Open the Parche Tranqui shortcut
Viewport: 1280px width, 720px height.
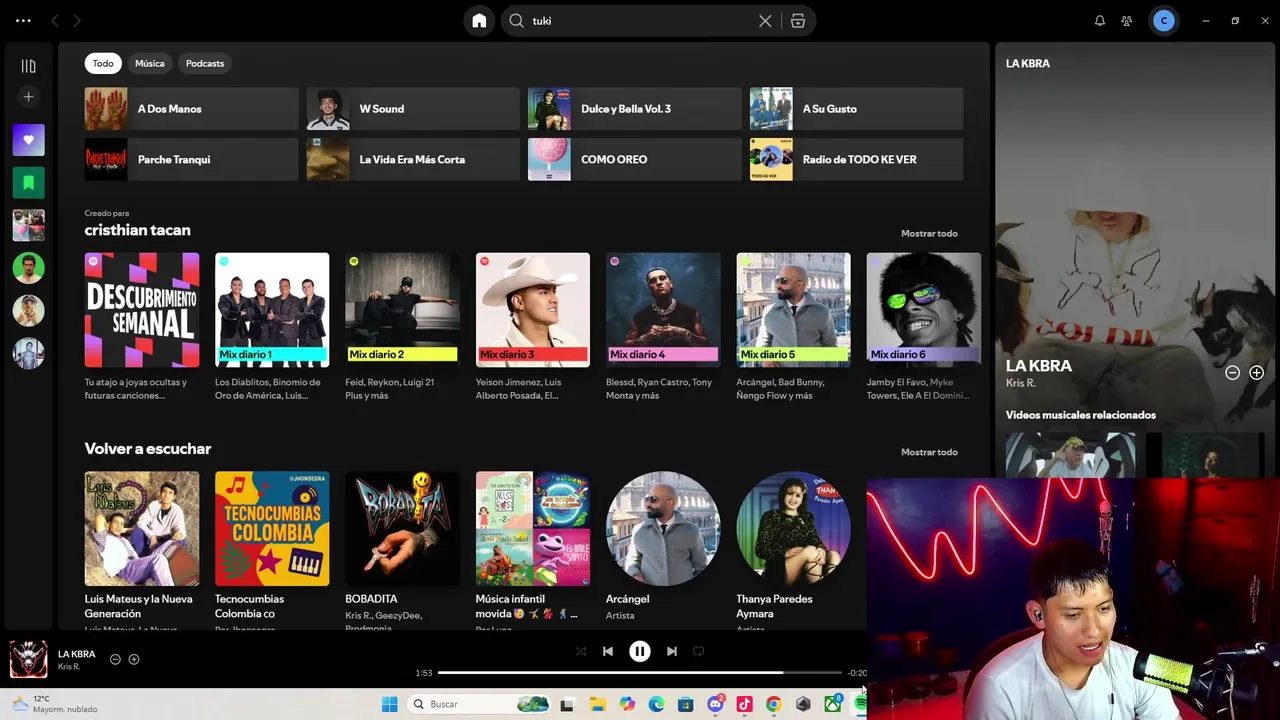192,159
